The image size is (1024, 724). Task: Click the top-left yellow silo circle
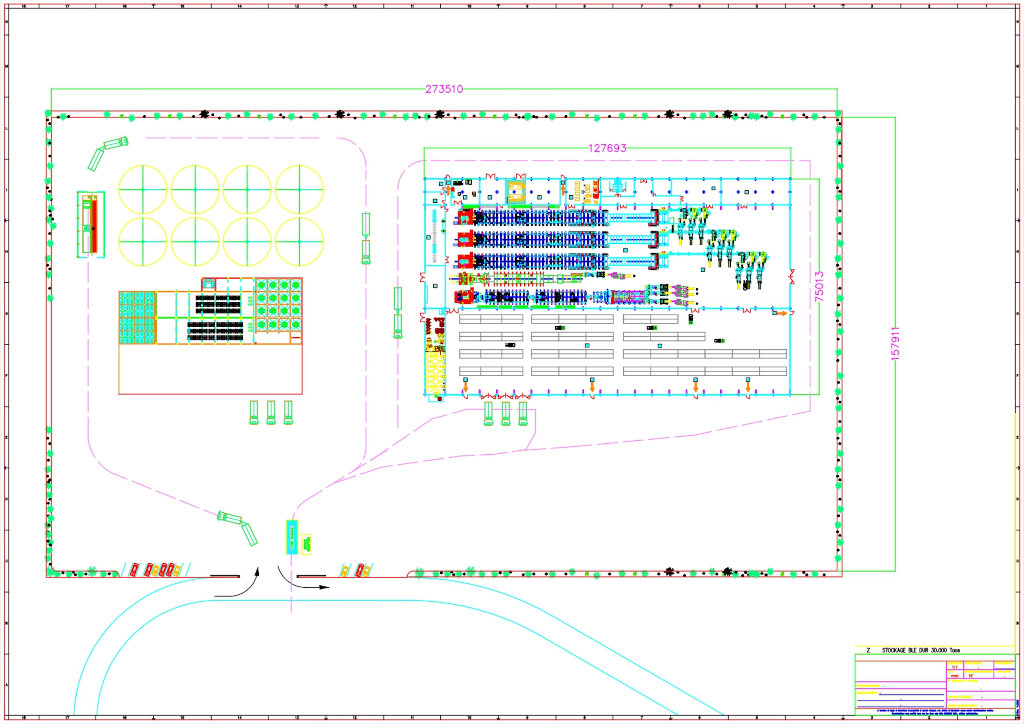coord(143,188)
